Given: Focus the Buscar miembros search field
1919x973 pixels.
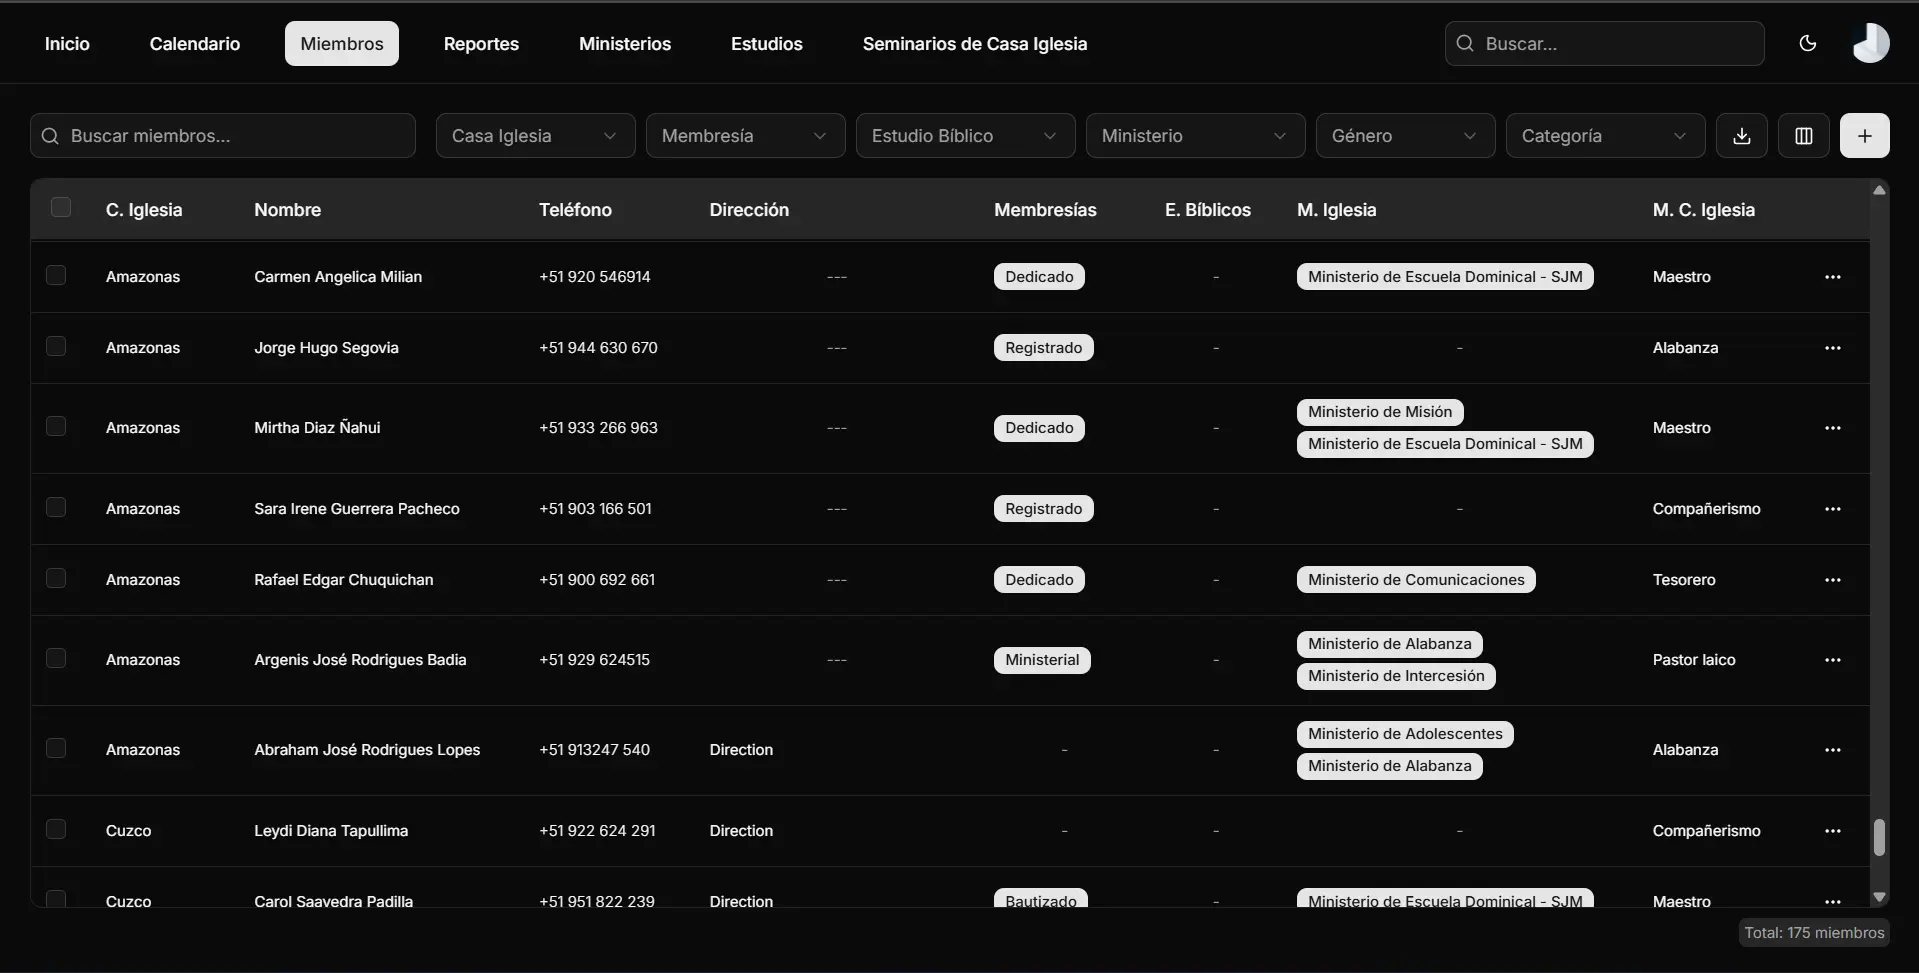Looking at the screenshot, I should [223, 136].
